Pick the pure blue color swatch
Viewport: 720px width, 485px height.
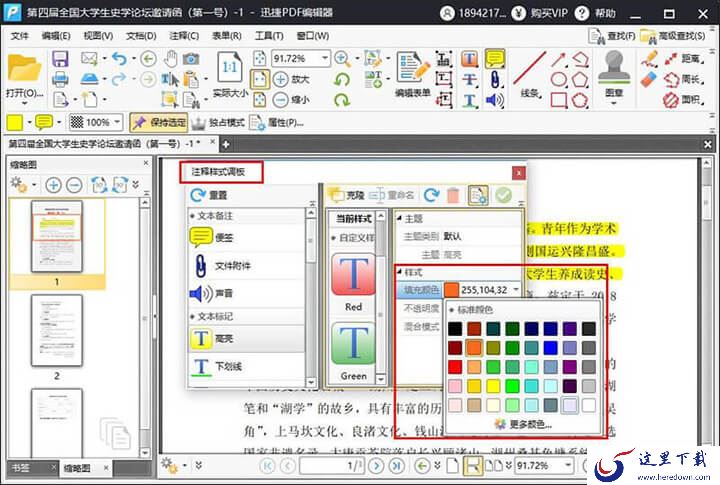550,347
